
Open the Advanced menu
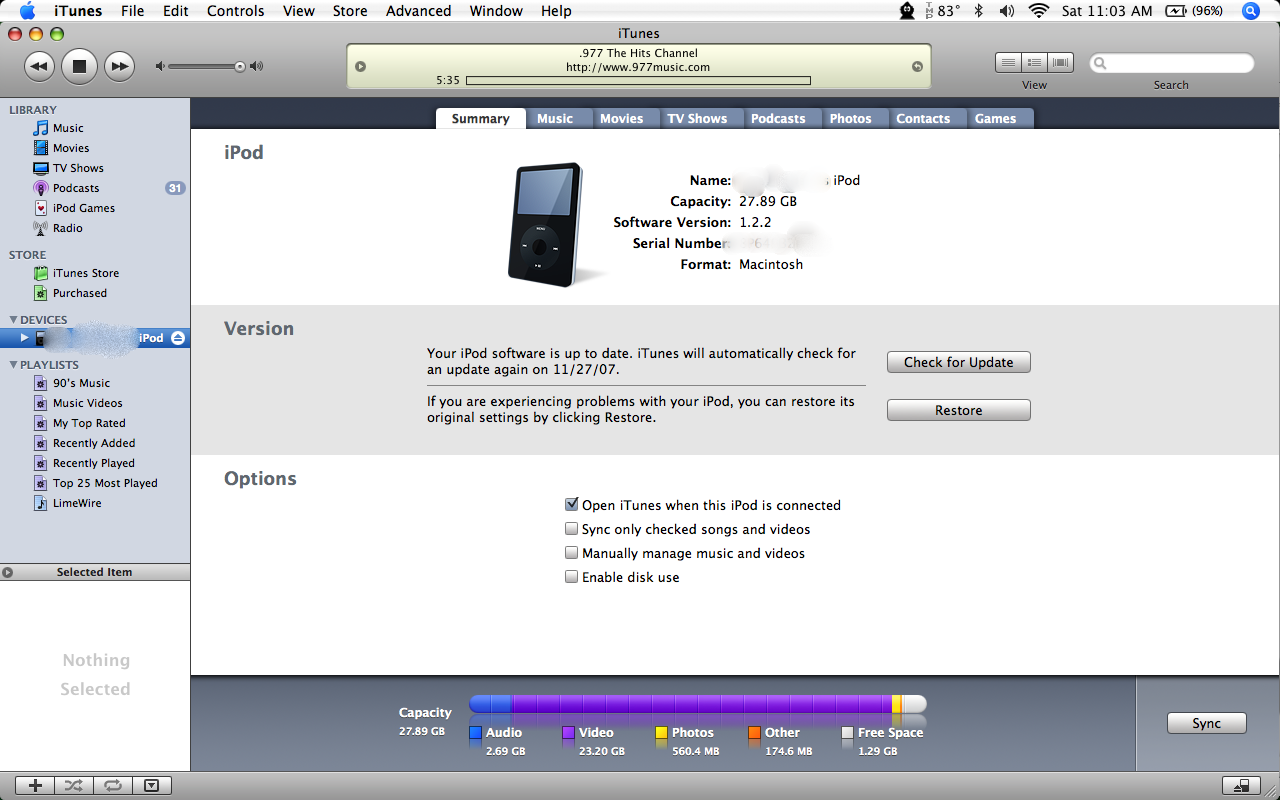click(418, 11)
